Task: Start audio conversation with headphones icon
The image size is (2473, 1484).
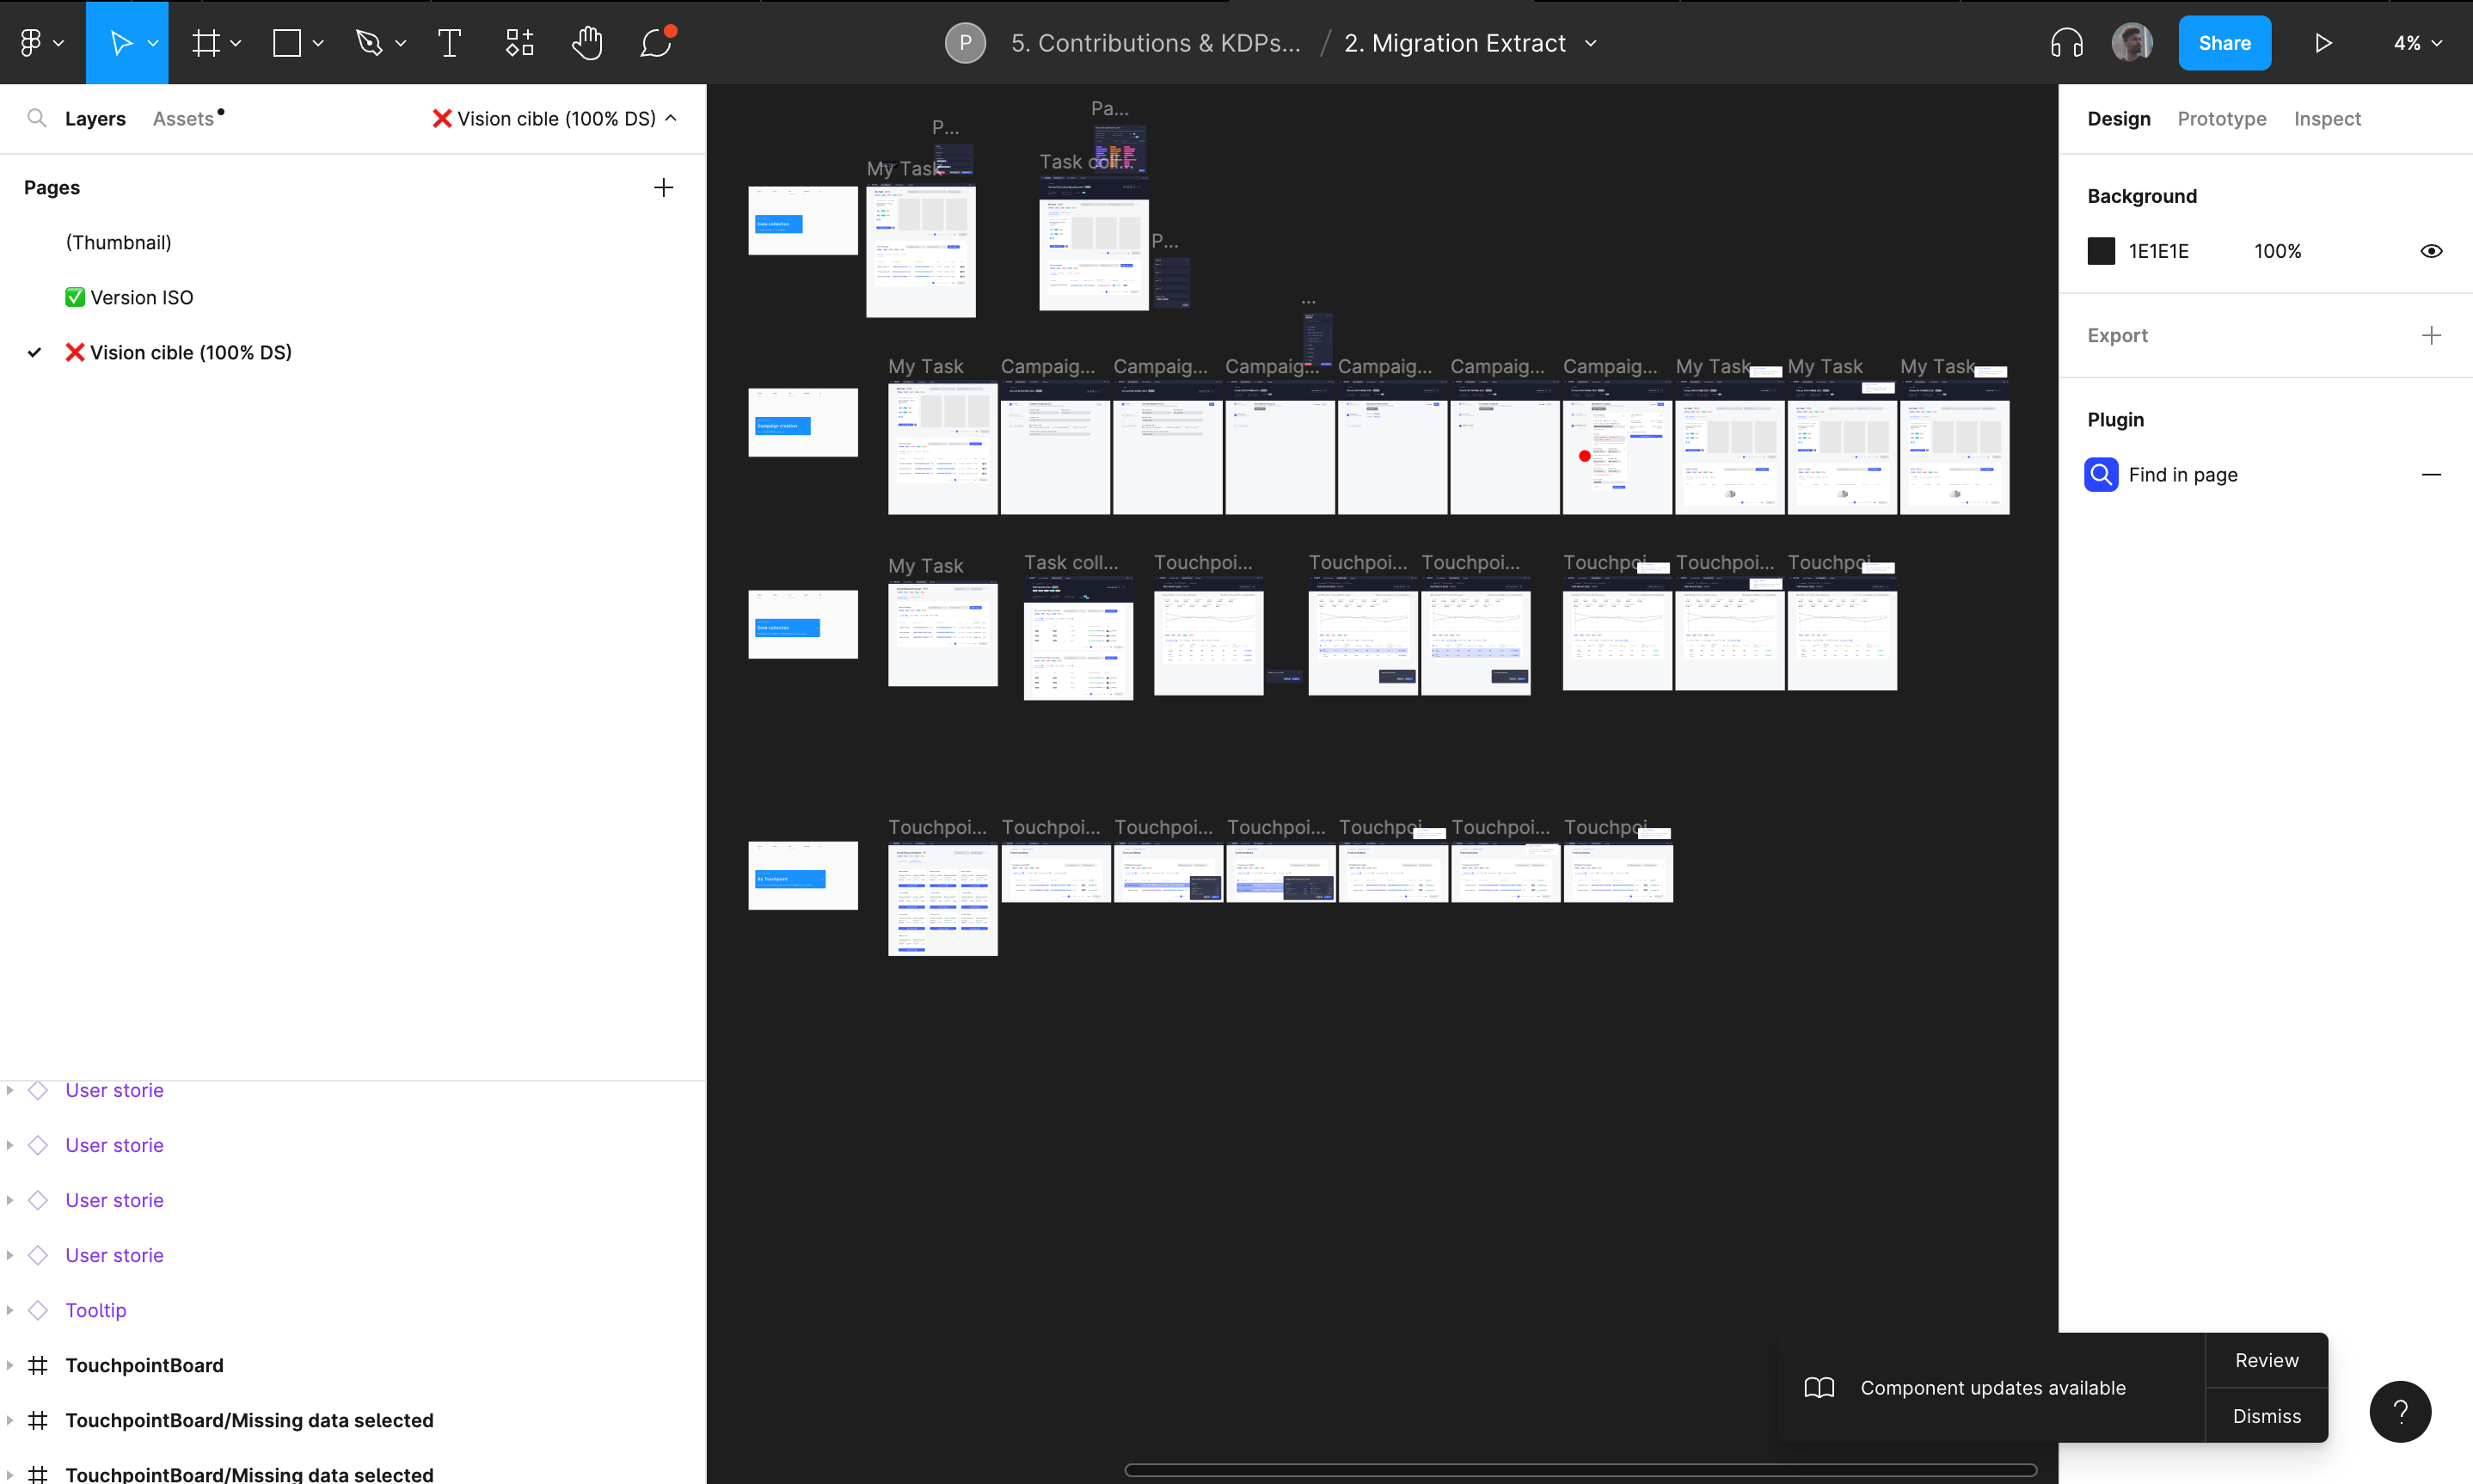Action: tap(2066, 43)
